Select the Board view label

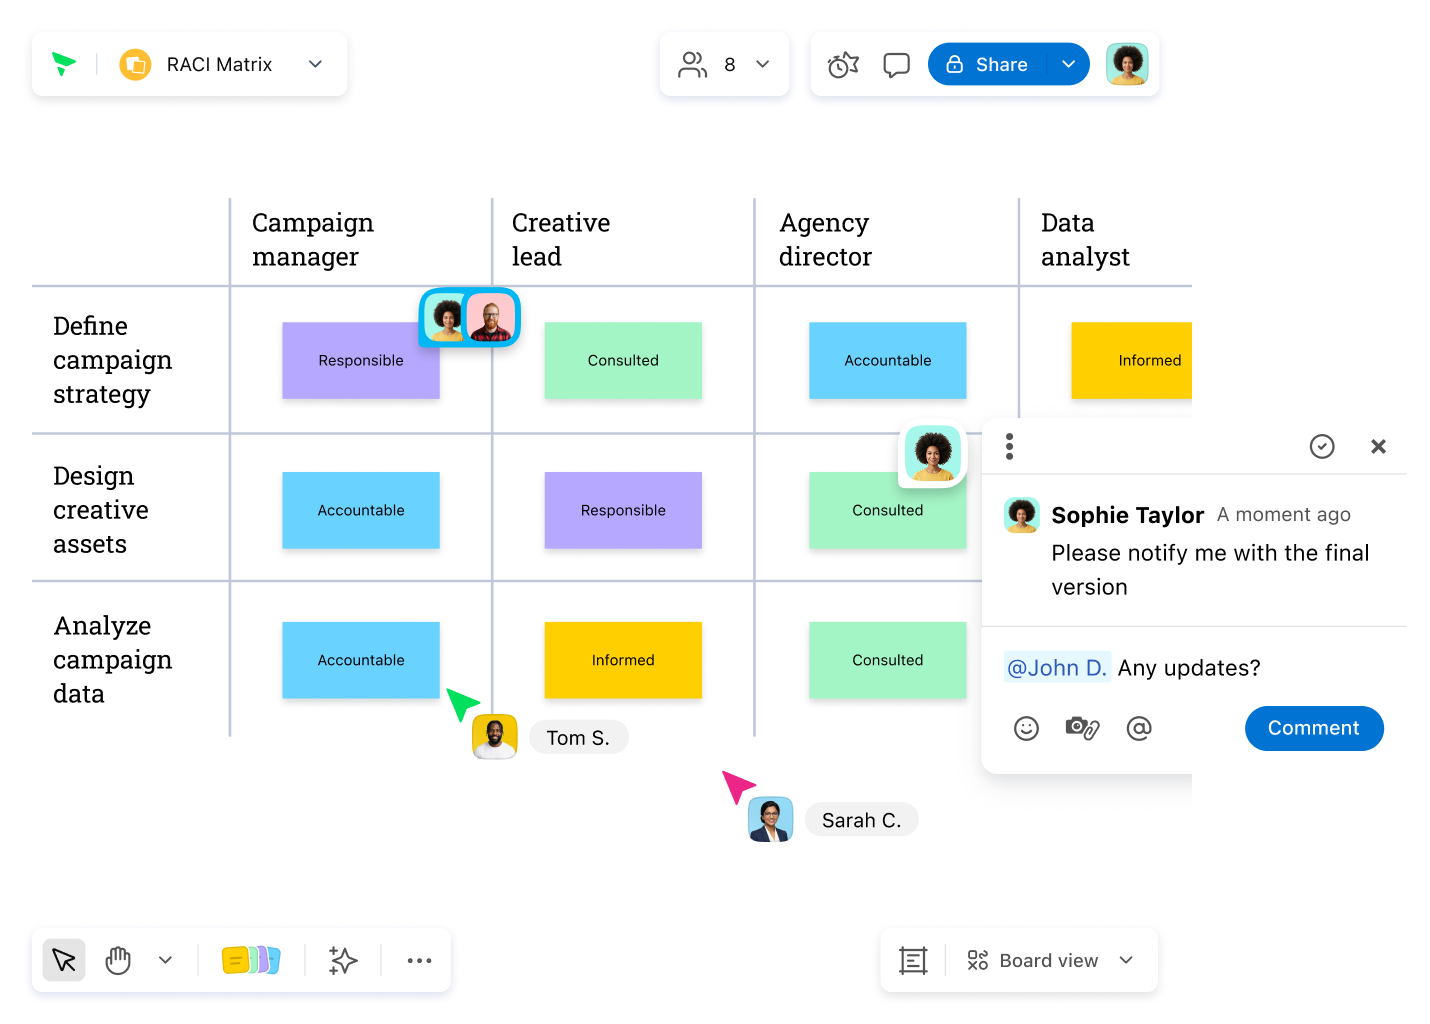coord(1049,960)
